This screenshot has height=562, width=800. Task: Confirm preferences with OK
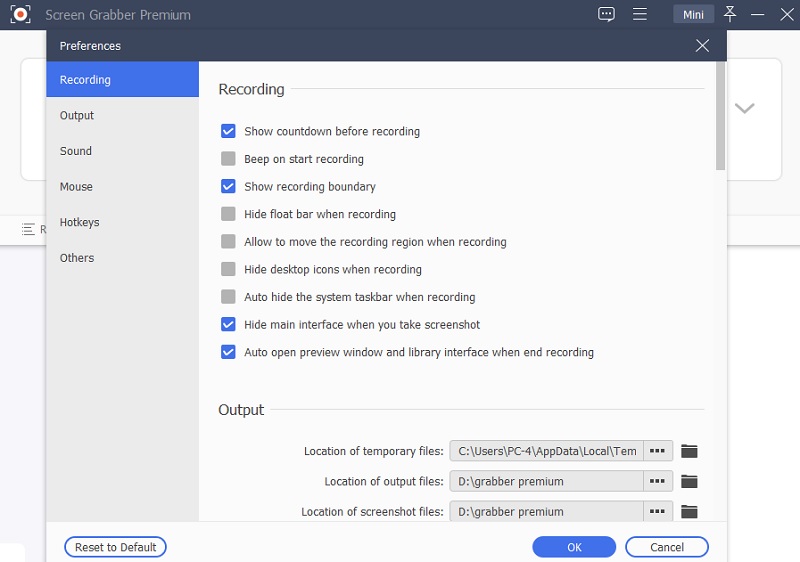[x=574, y=547]
